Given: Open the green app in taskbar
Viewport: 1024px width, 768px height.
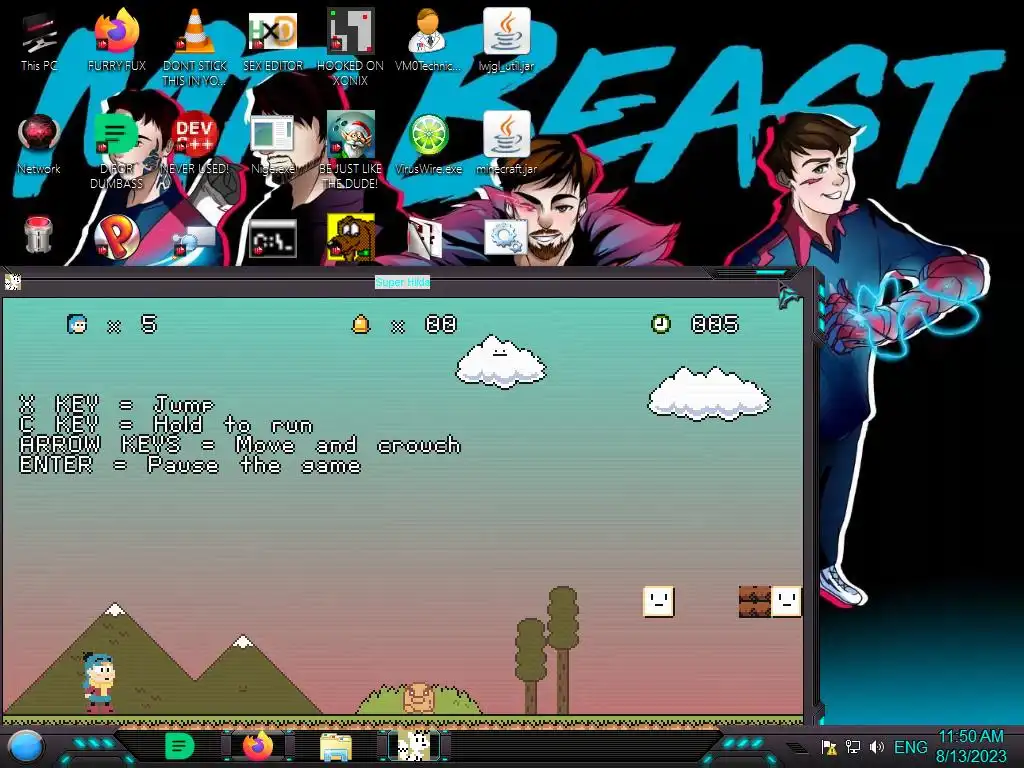Looking at the screenshot, I should (179, 746).
